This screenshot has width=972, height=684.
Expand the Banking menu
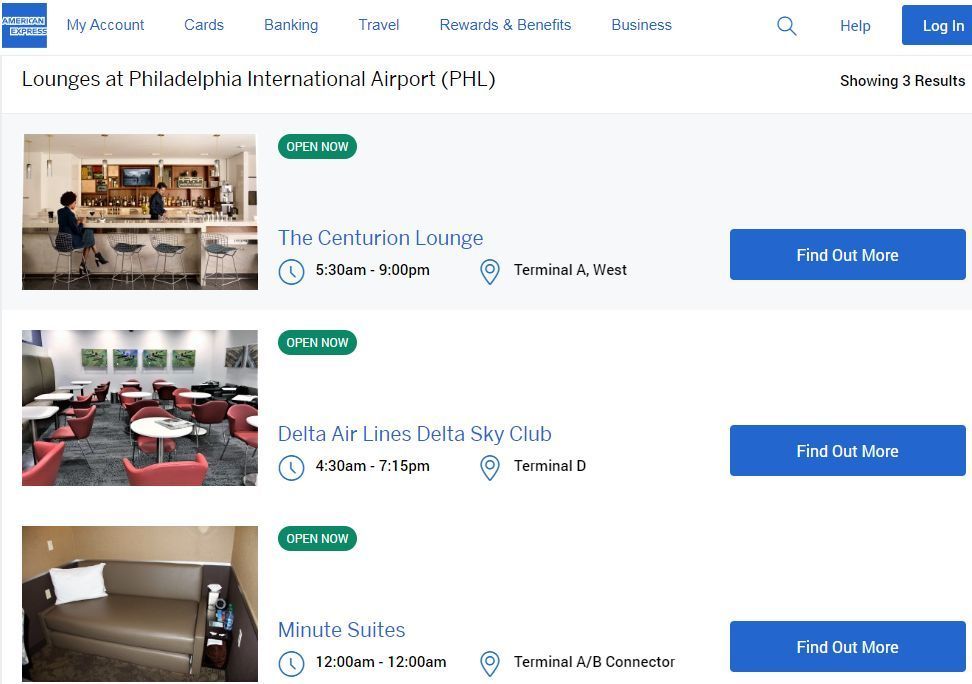click(x=291, y=25)
